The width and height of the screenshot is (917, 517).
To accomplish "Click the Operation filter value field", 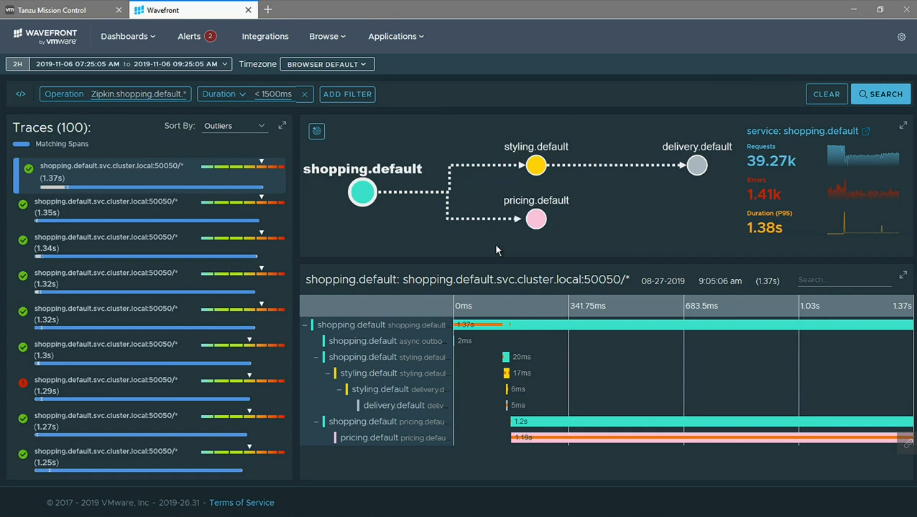I will 139,94.
